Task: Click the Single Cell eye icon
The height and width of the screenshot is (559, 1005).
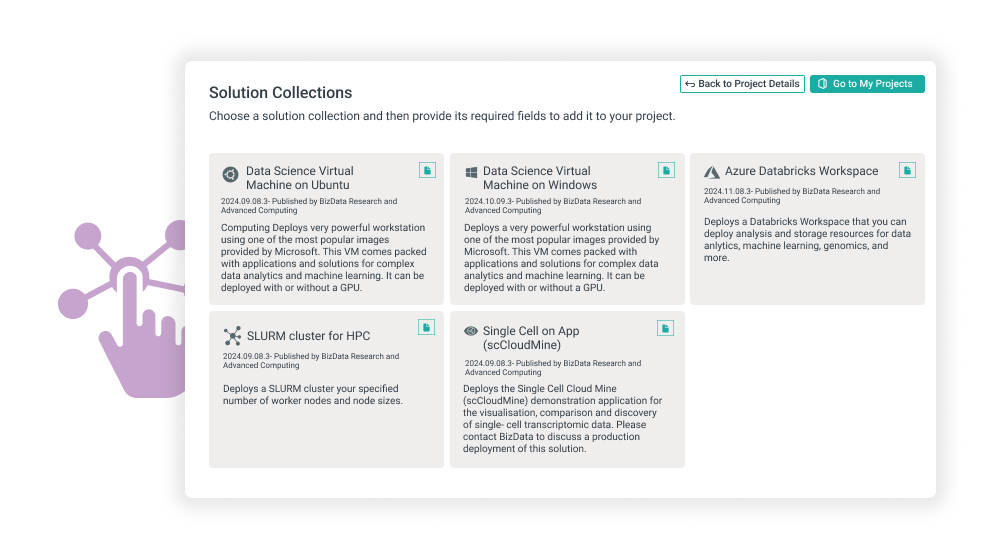Action: pyautogui.click(x=470, y=331)
